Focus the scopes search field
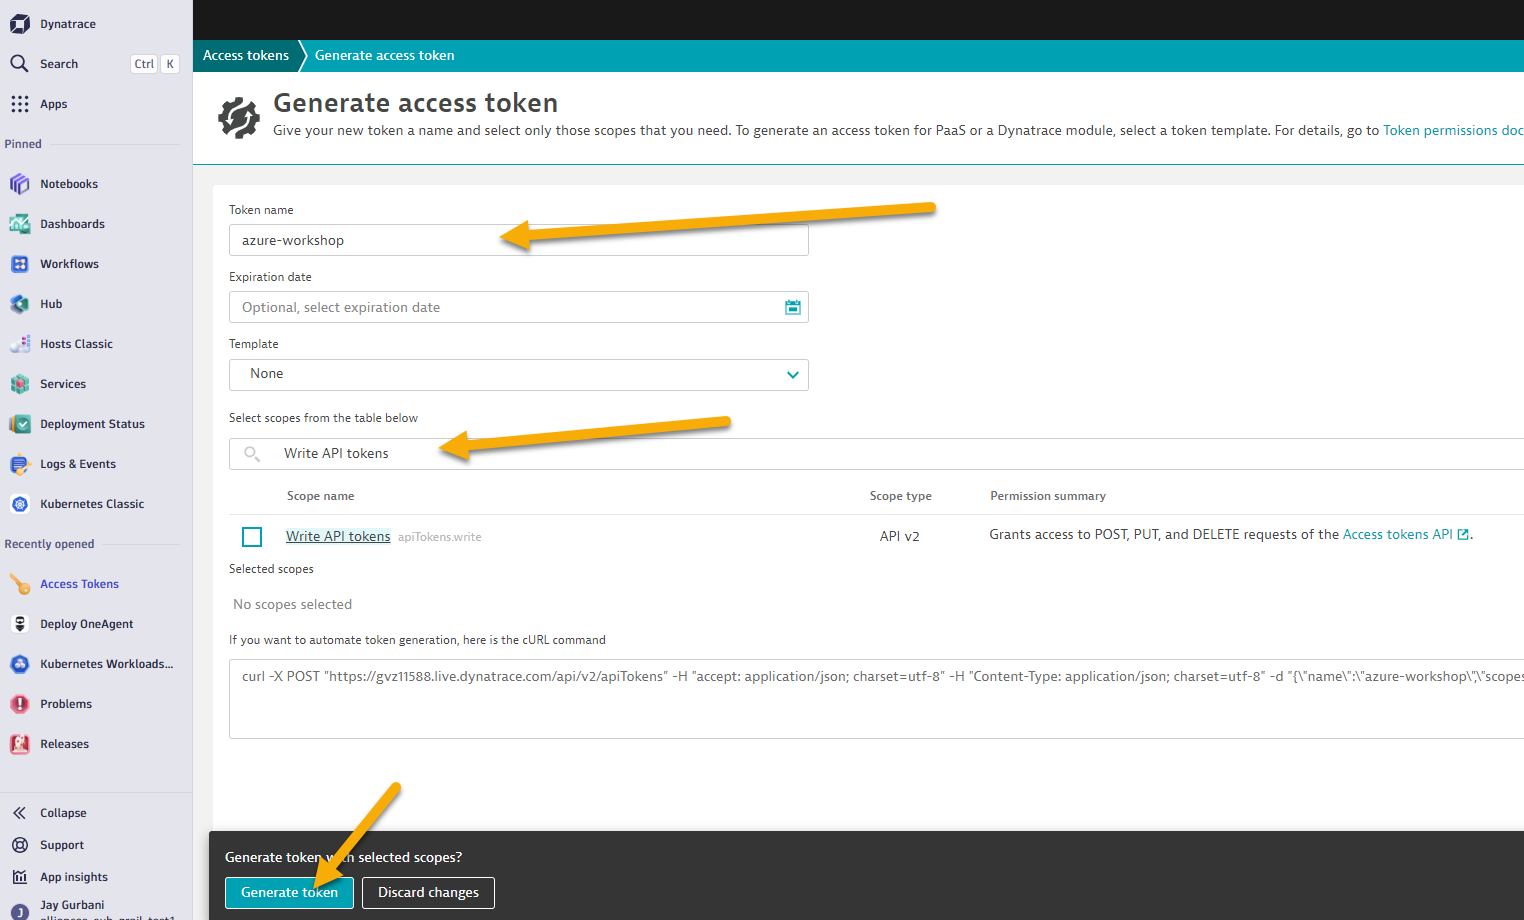The height and width of the screenshot is (920, 1524). pos(800,454)
